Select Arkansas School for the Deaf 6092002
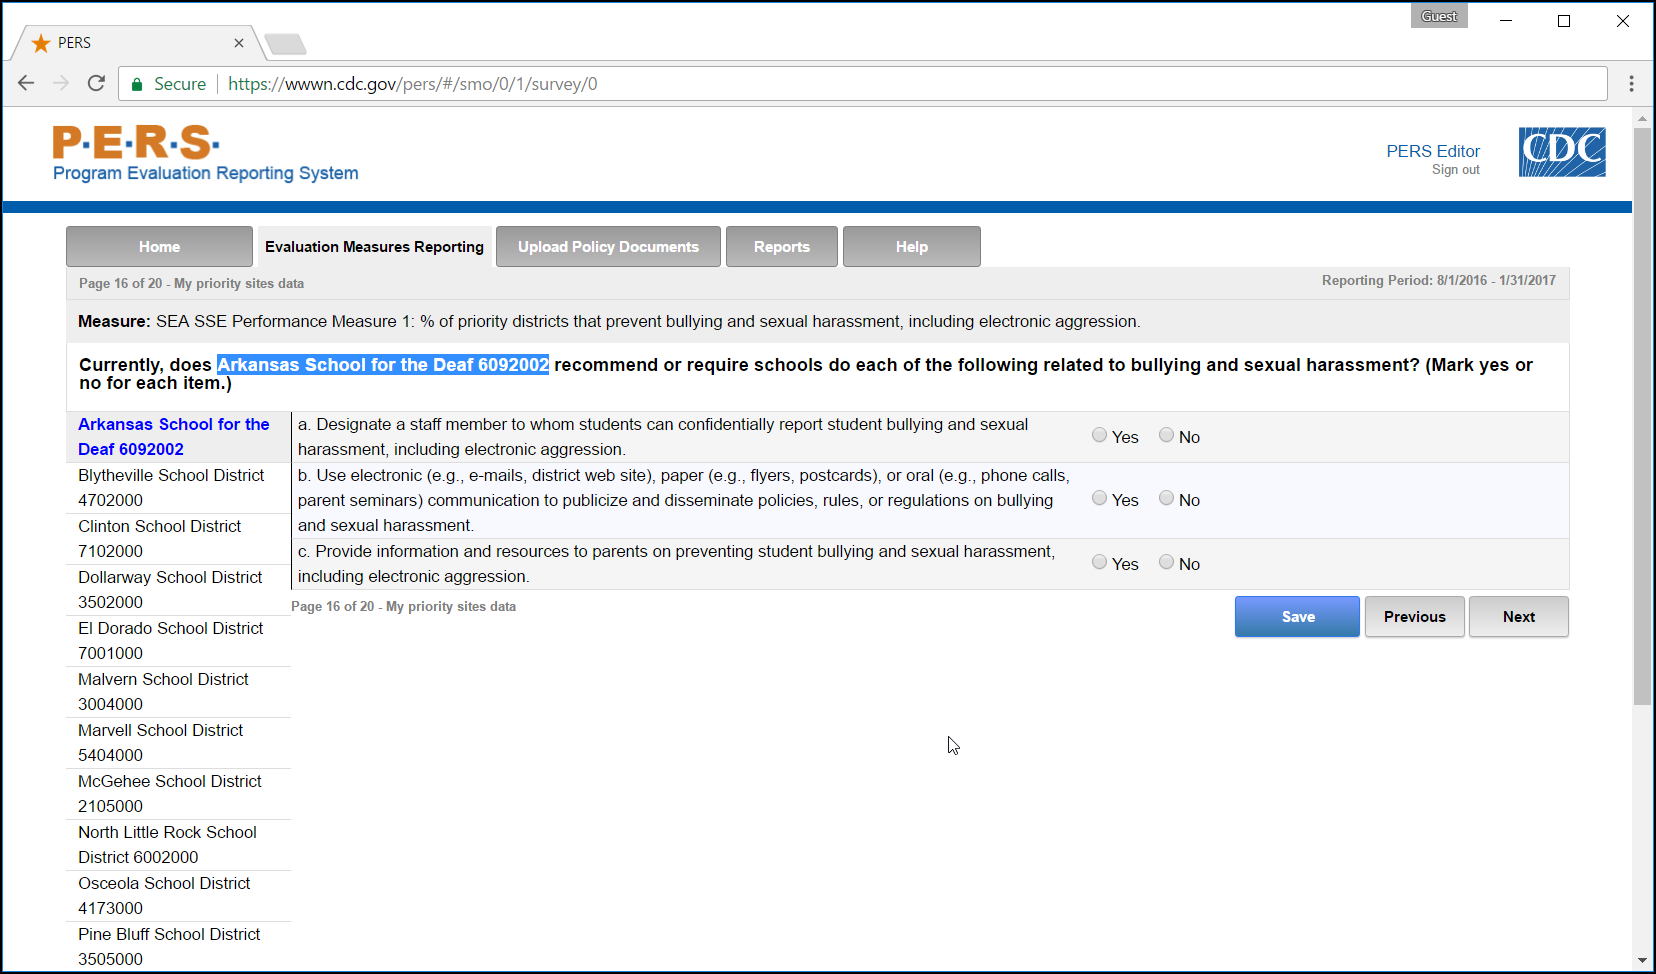Screen dimensions: 1656x974 click(x=179, y=437)
